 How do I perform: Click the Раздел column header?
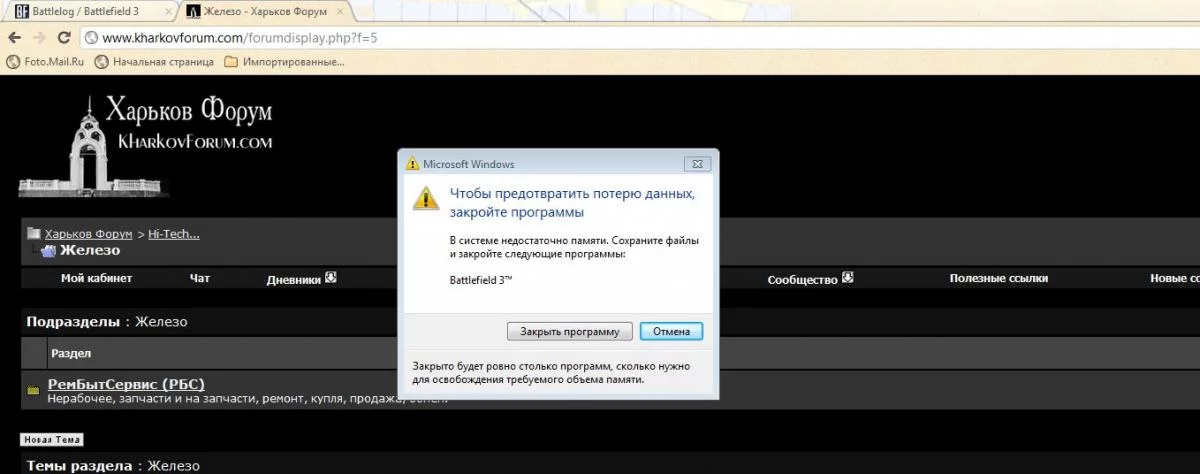[71, 354]
